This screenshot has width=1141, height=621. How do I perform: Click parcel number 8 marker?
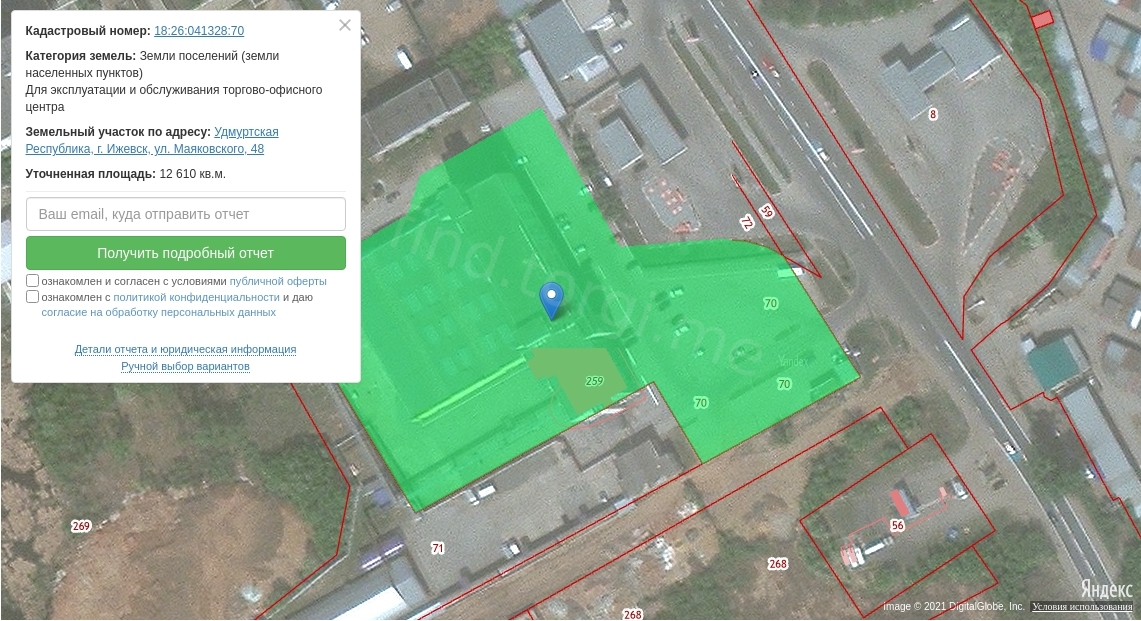pos(933,114)
